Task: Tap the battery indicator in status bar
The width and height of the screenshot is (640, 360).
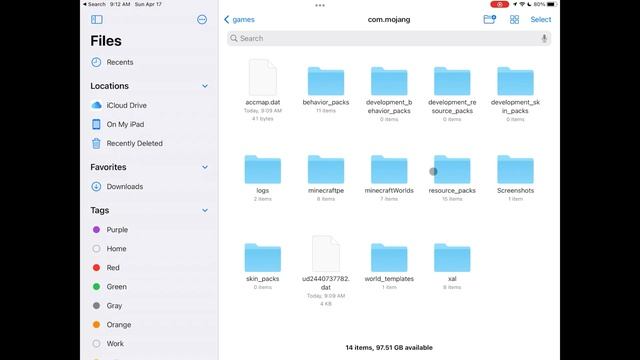Action: [551, 4]
